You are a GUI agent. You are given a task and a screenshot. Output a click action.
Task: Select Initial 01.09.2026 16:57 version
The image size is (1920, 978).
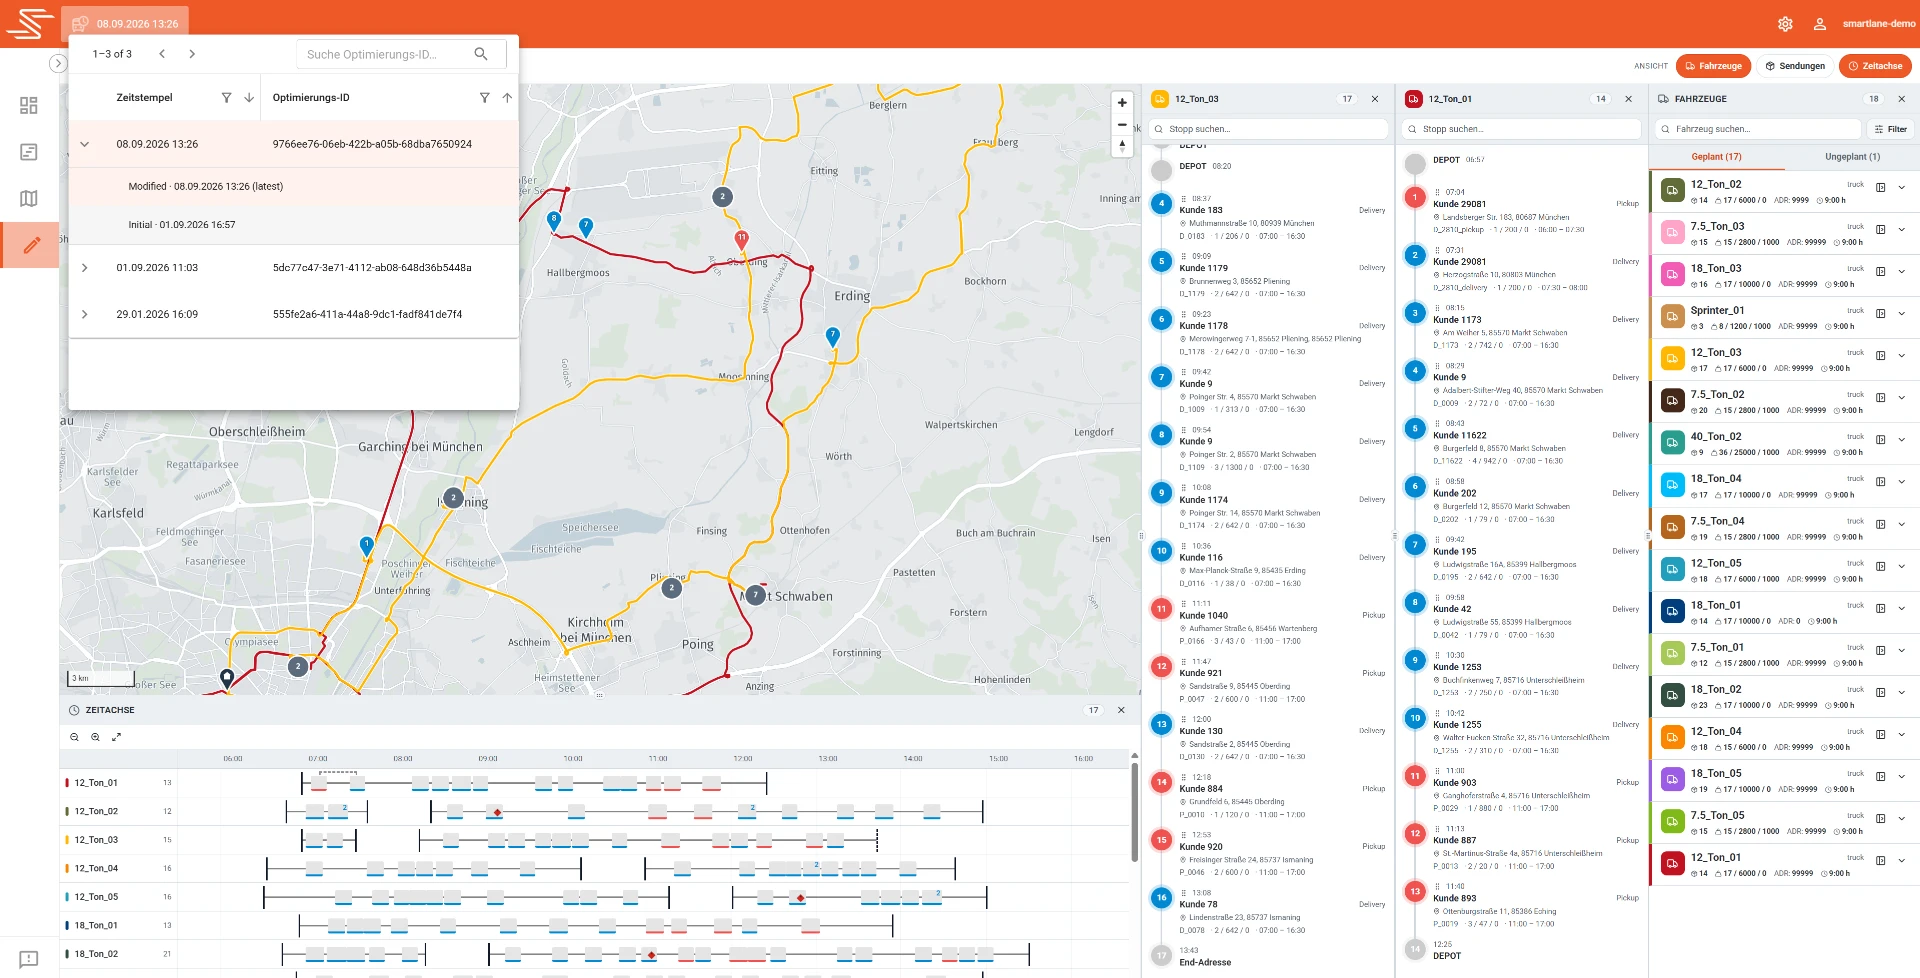coord(293,225)
